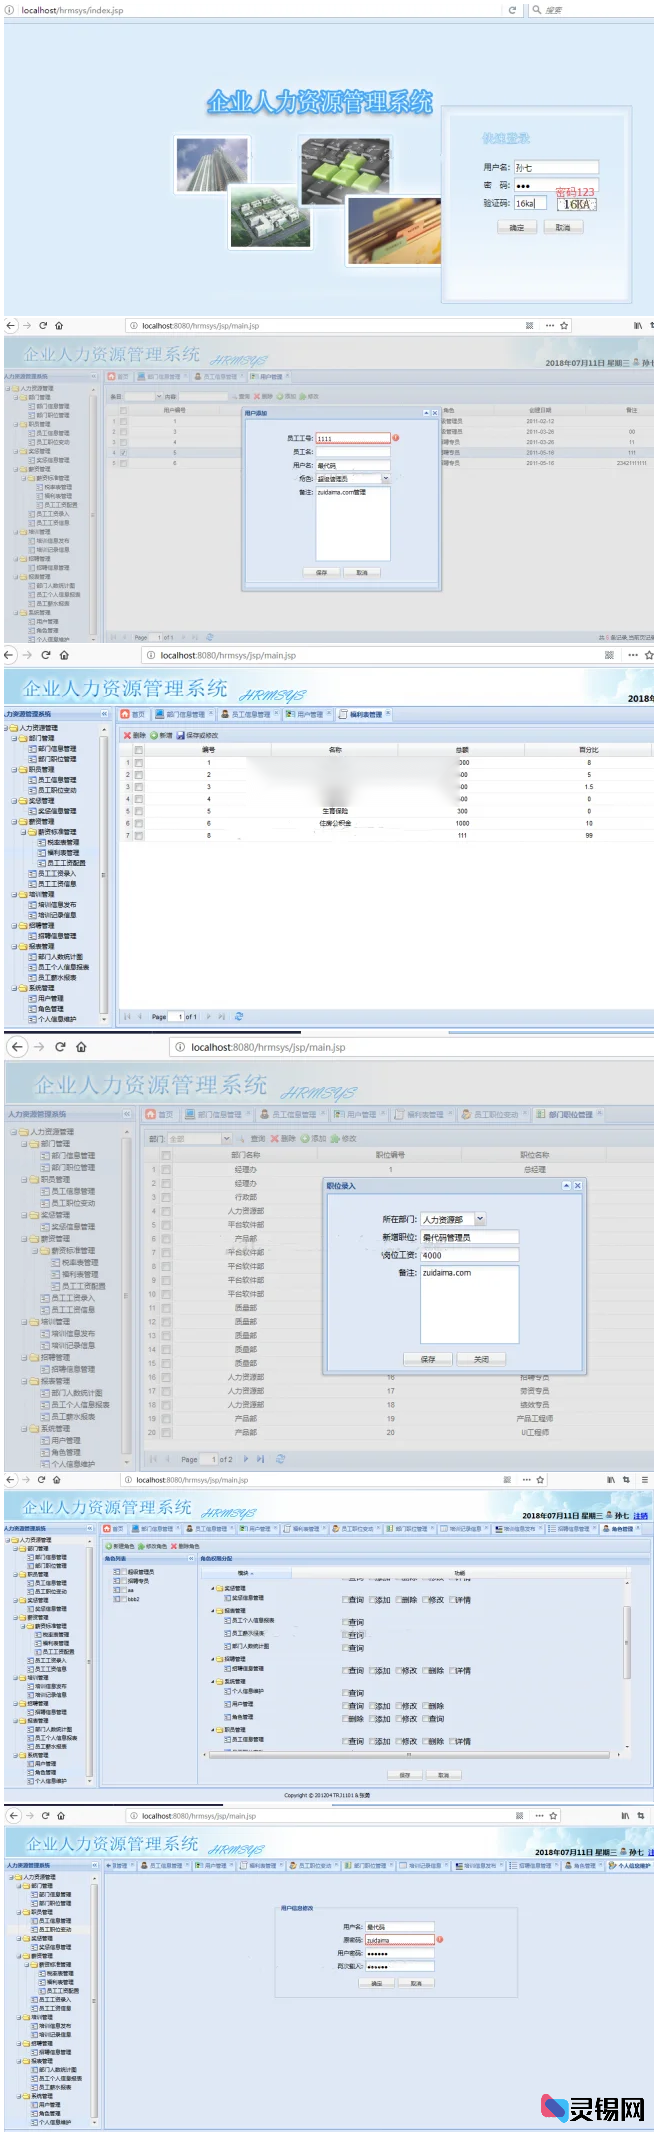Click the 注销 logout link

tap(640, 1516)
